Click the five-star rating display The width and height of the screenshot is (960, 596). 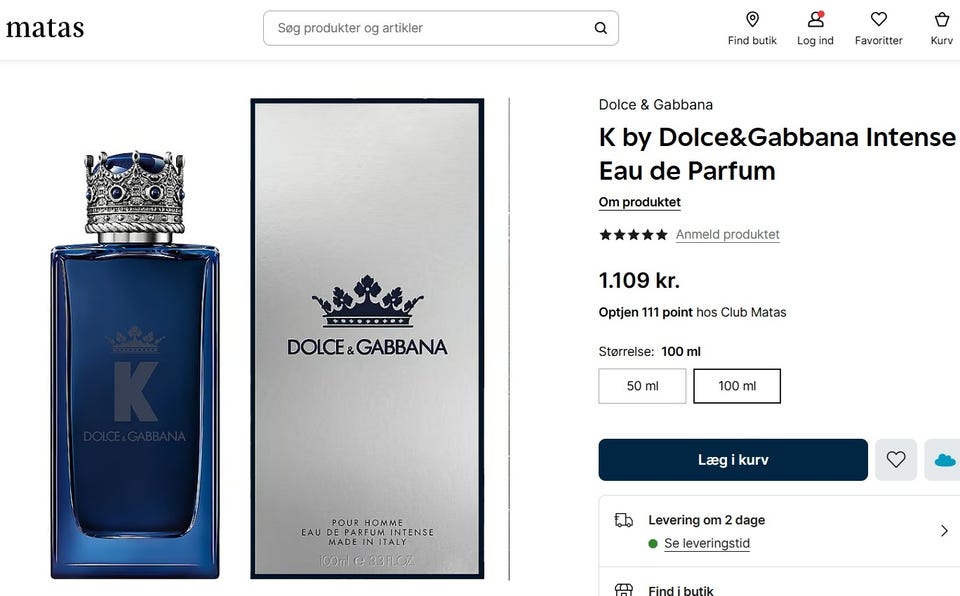click(633, 235)
